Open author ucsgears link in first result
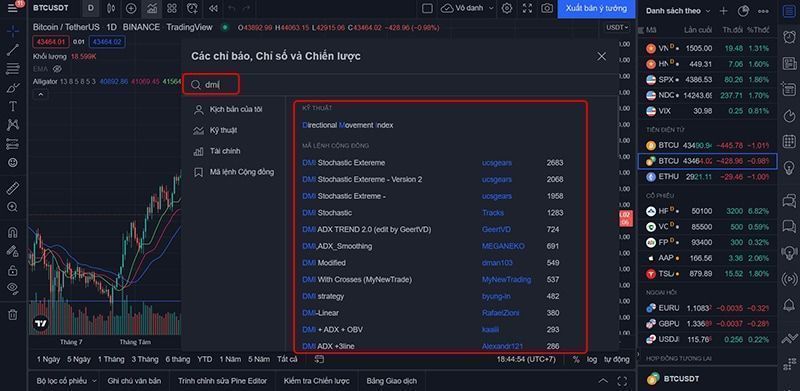Viewport: 800px width, 391px height. [x=497, y=163]
